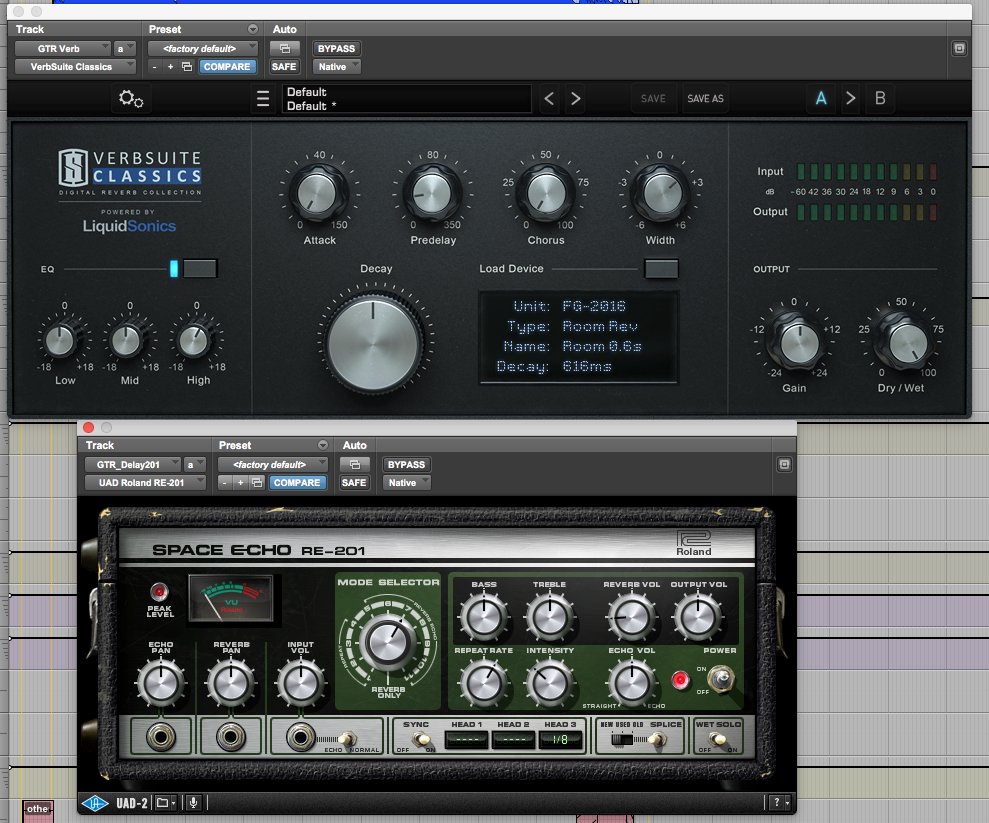Viewport: 989px width, 823px height.
Task: Open RE-201 Preset header menu arrow
Action: (x=323, y=445)
